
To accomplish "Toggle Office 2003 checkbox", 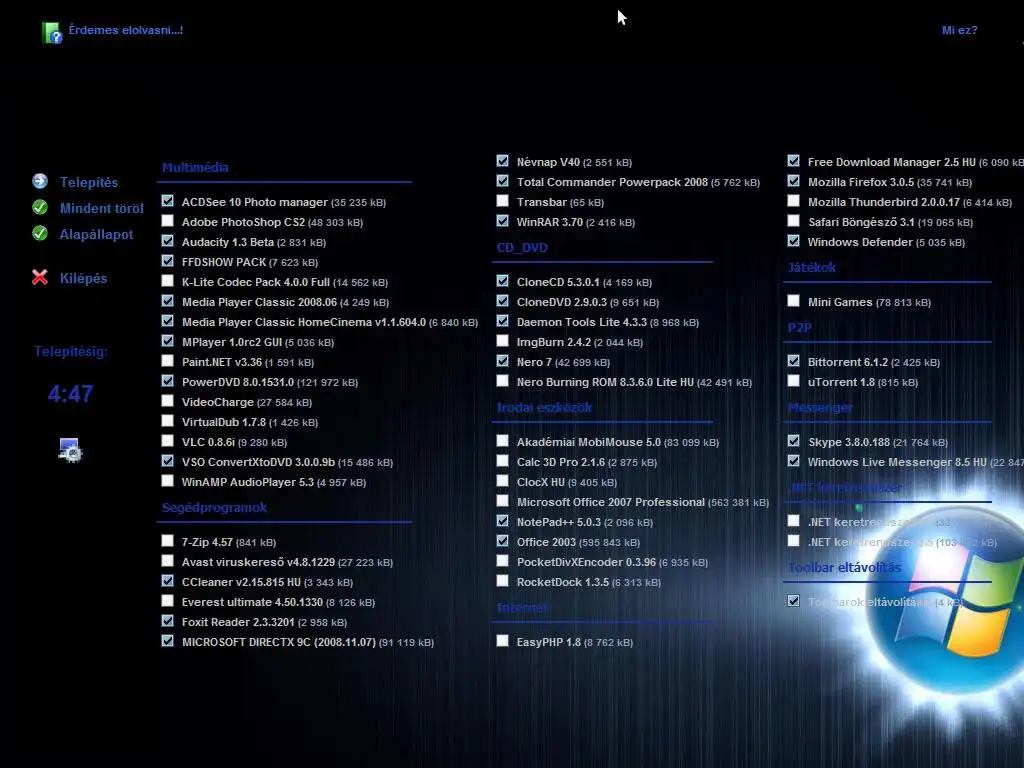I will pyautogui.click(x=502, y=541).
